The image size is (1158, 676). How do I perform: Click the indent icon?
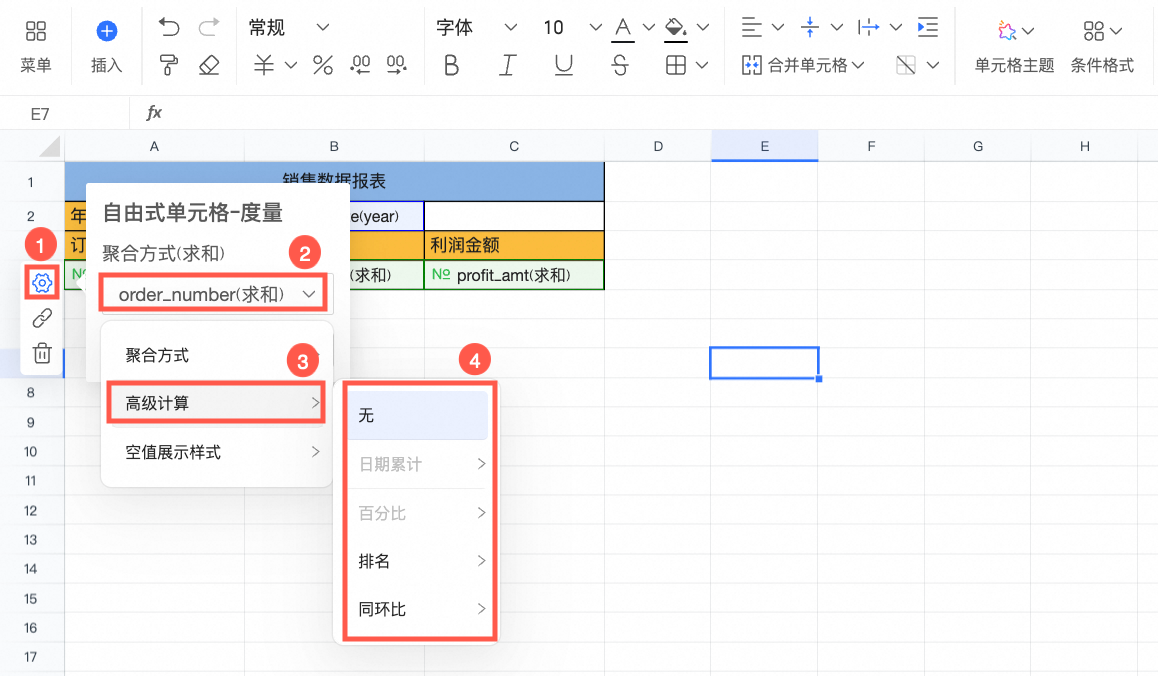point(928,27)
